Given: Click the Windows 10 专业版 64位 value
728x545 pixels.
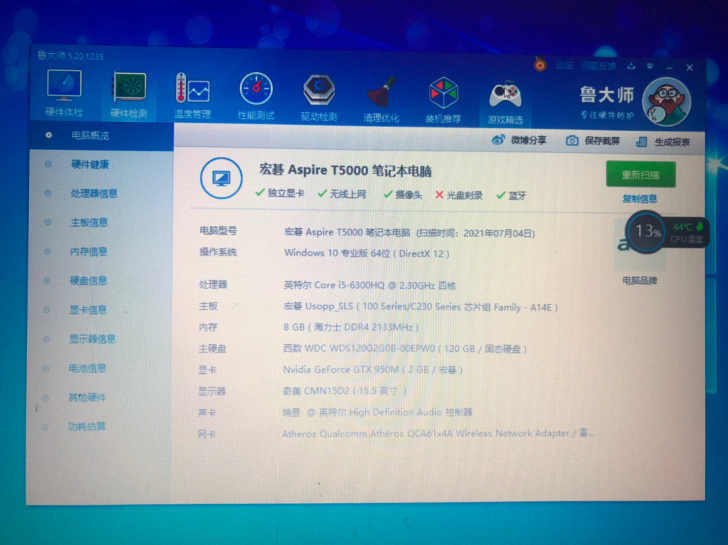Looking at the screenshot, I should 367,253.
